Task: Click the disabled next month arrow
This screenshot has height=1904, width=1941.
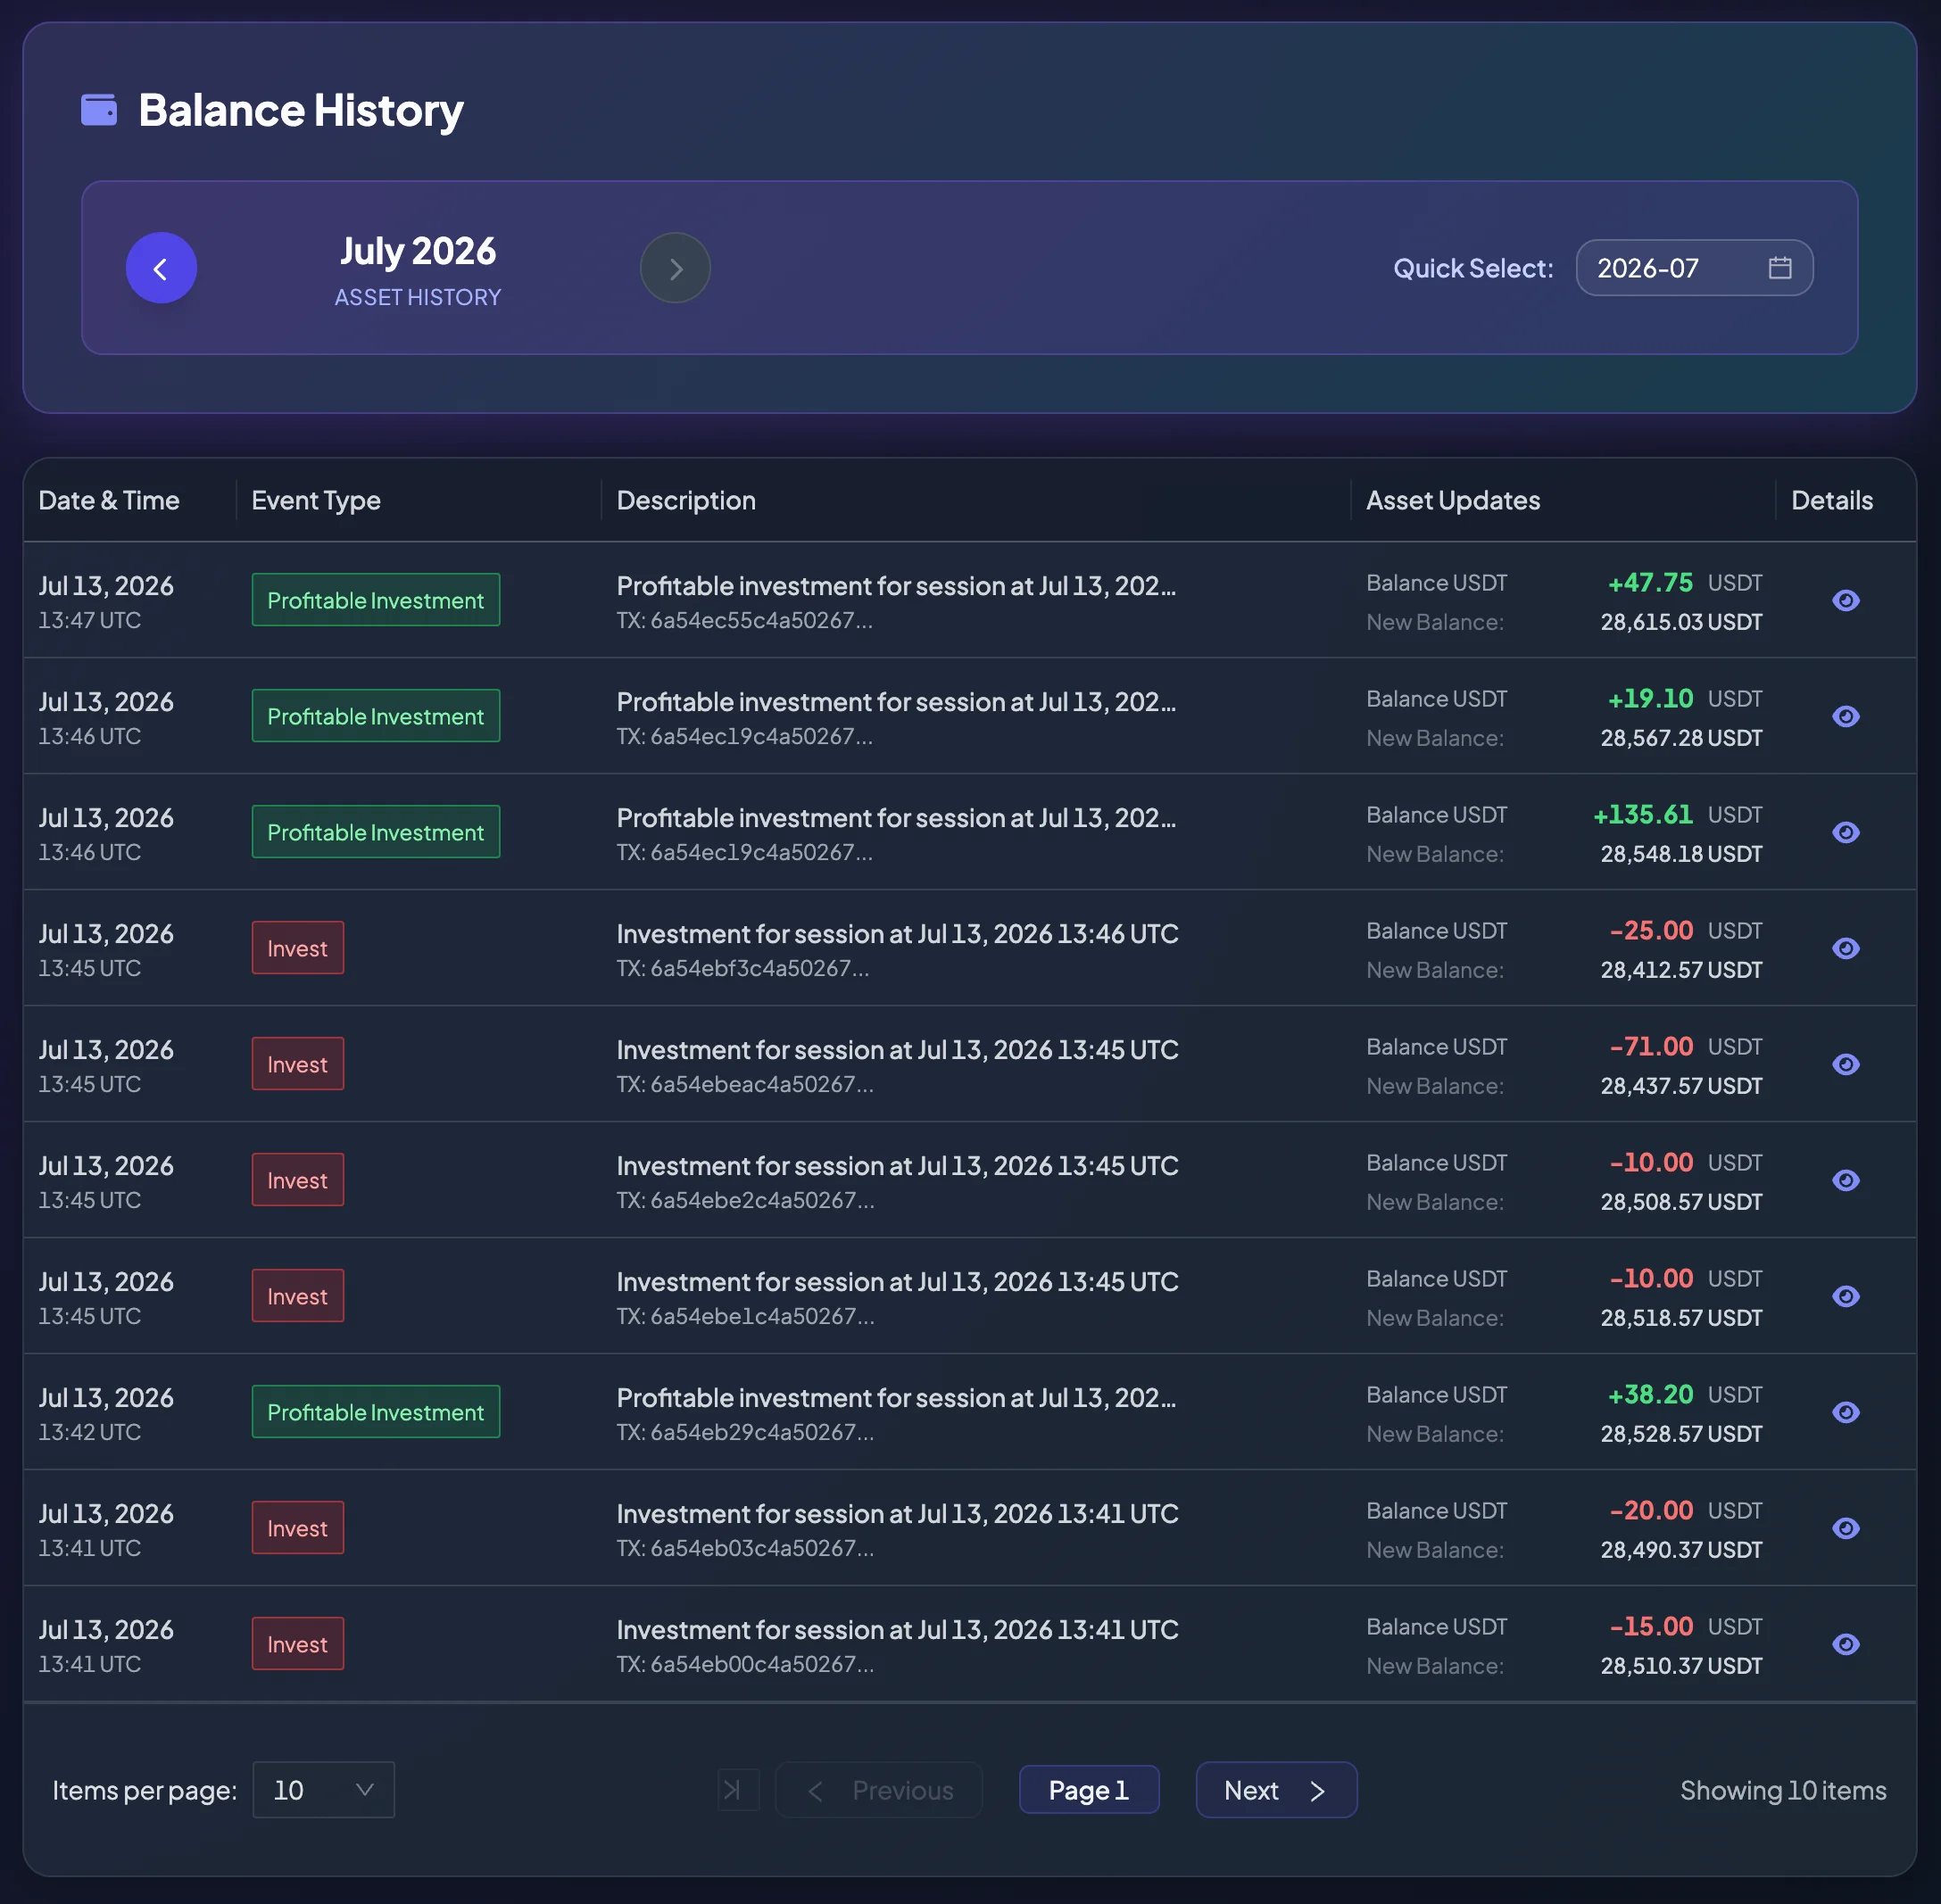Action: pos(675,268)
